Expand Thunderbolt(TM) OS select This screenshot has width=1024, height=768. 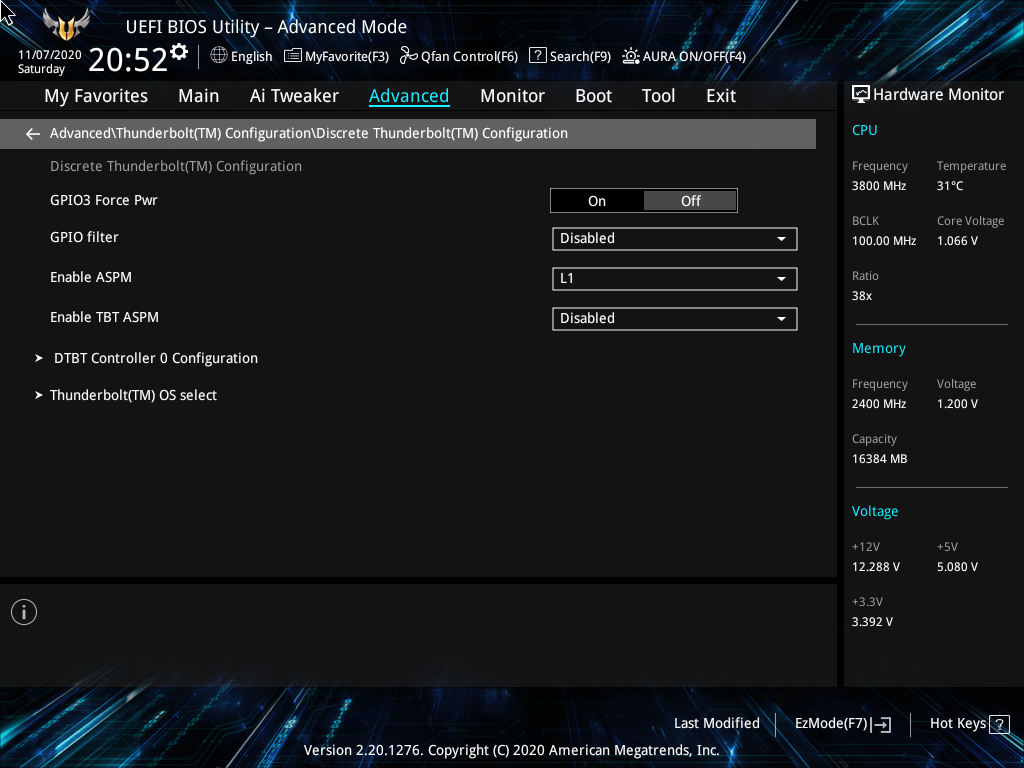[133, 395]
